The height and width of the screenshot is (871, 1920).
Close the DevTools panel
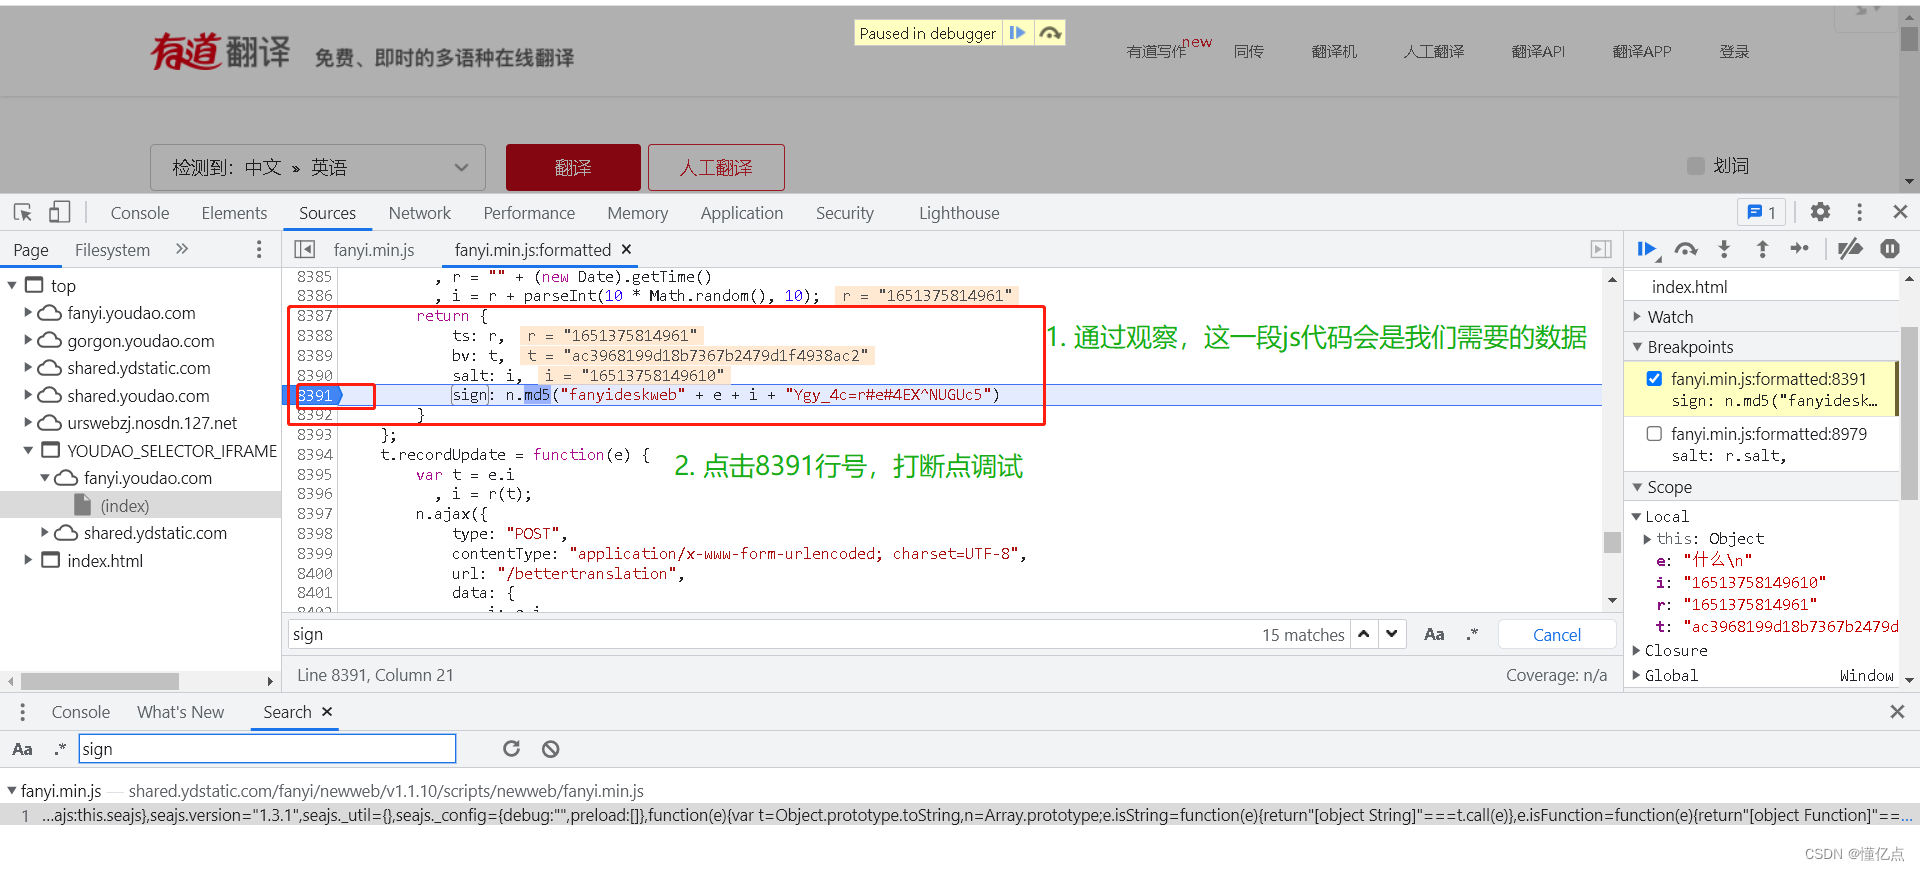(x=1900, y=212)
